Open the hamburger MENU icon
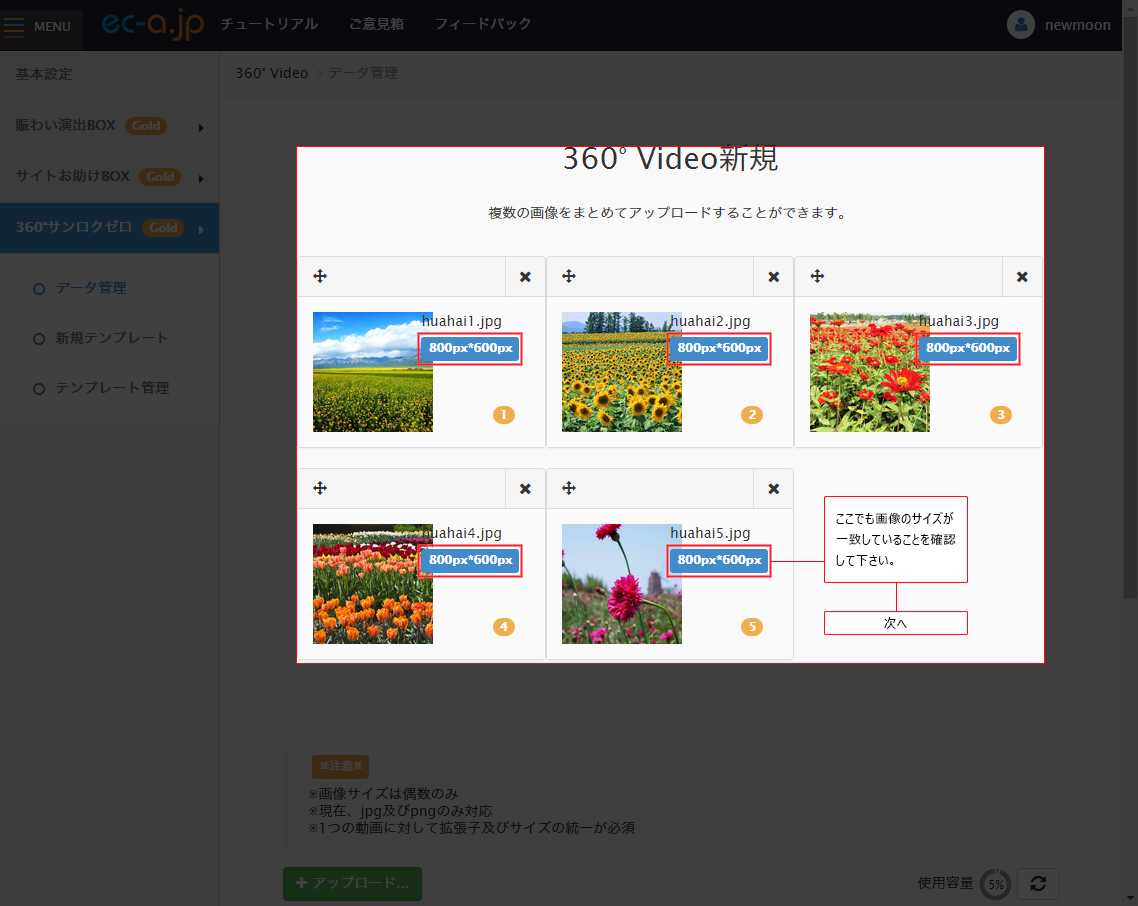Image resolution: width=1138 pixels, height=906 pixels. 14,26
